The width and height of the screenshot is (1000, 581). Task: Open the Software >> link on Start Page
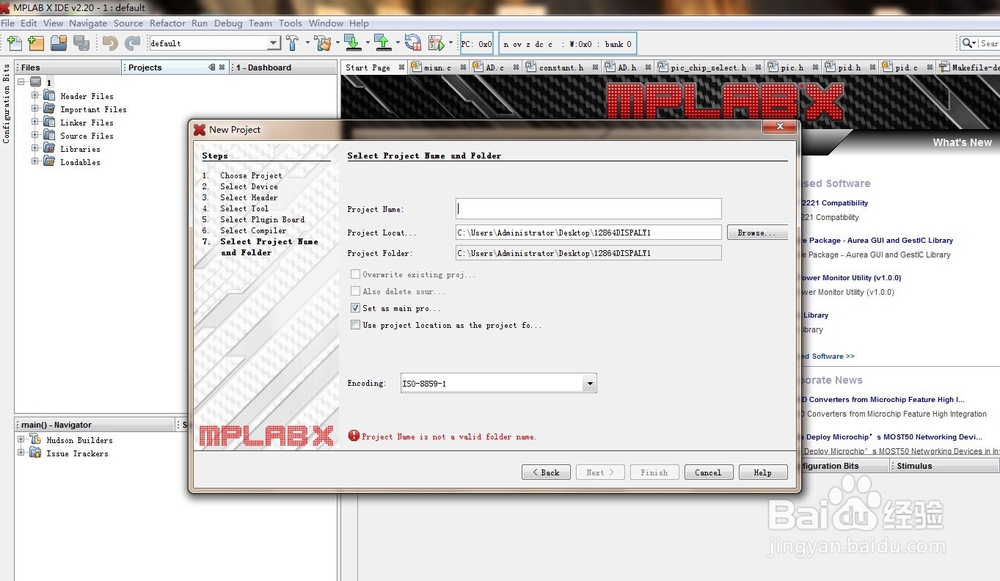[828, 356]
